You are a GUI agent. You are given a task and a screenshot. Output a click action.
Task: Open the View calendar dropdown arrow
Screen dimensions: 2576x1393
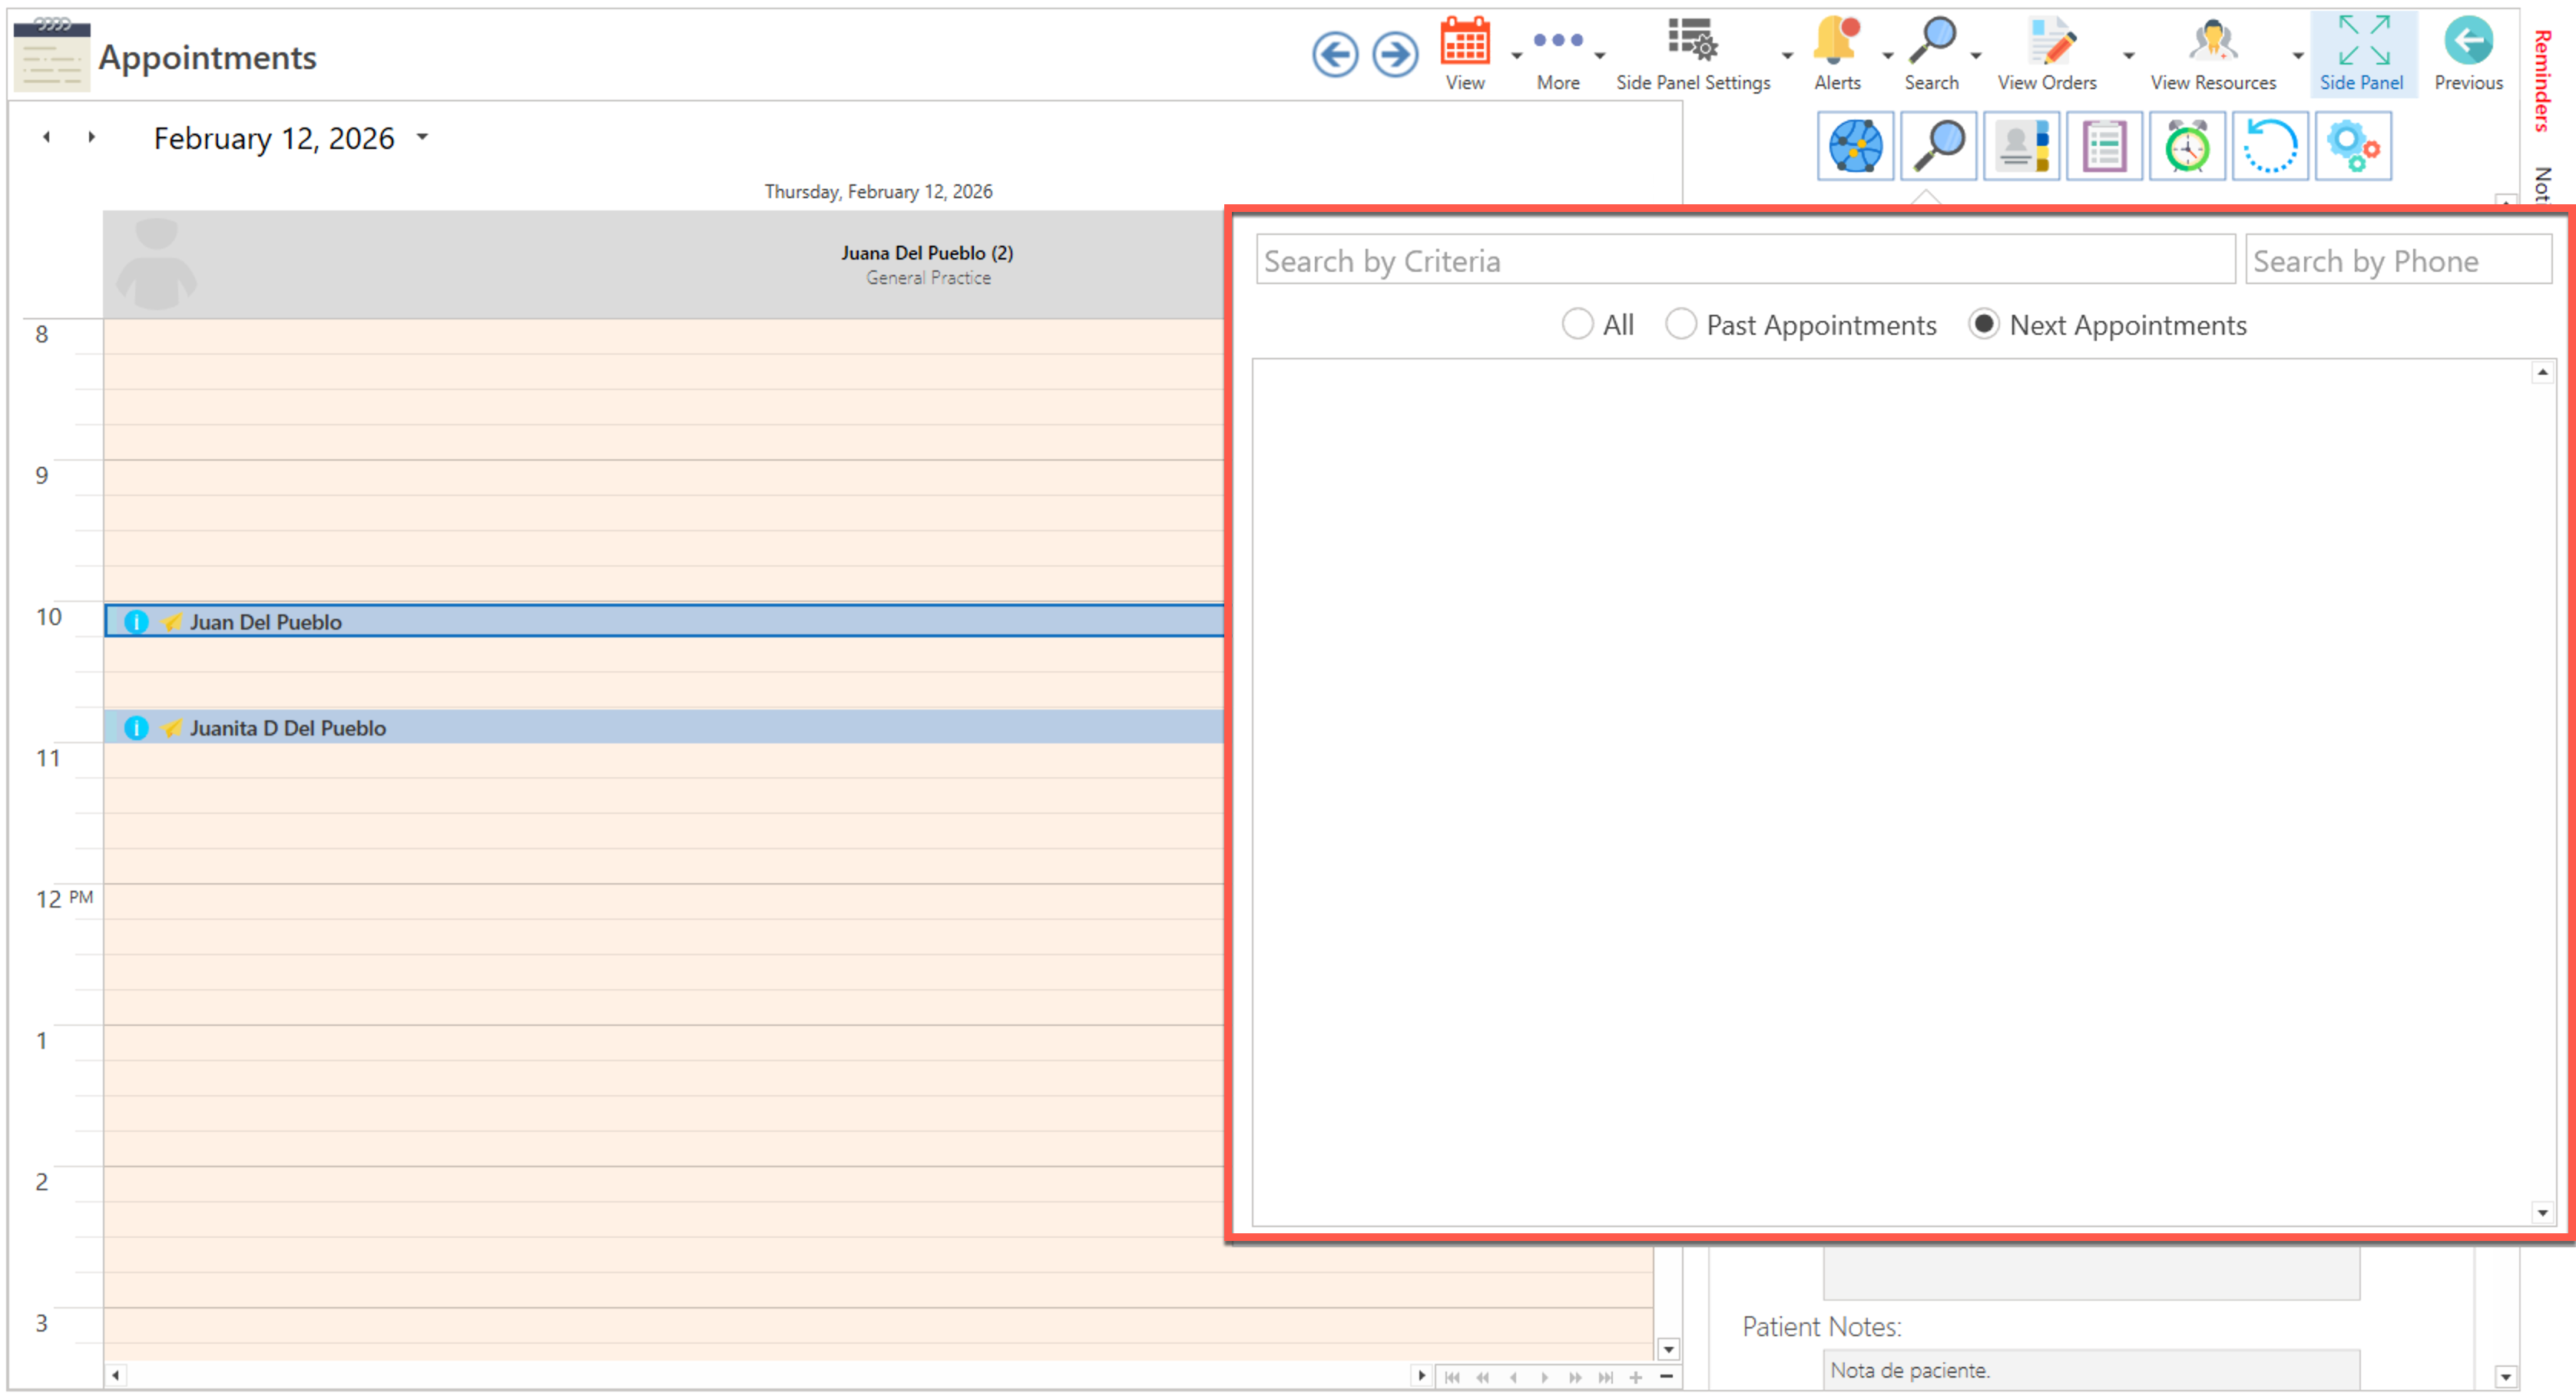(1516, 56)
